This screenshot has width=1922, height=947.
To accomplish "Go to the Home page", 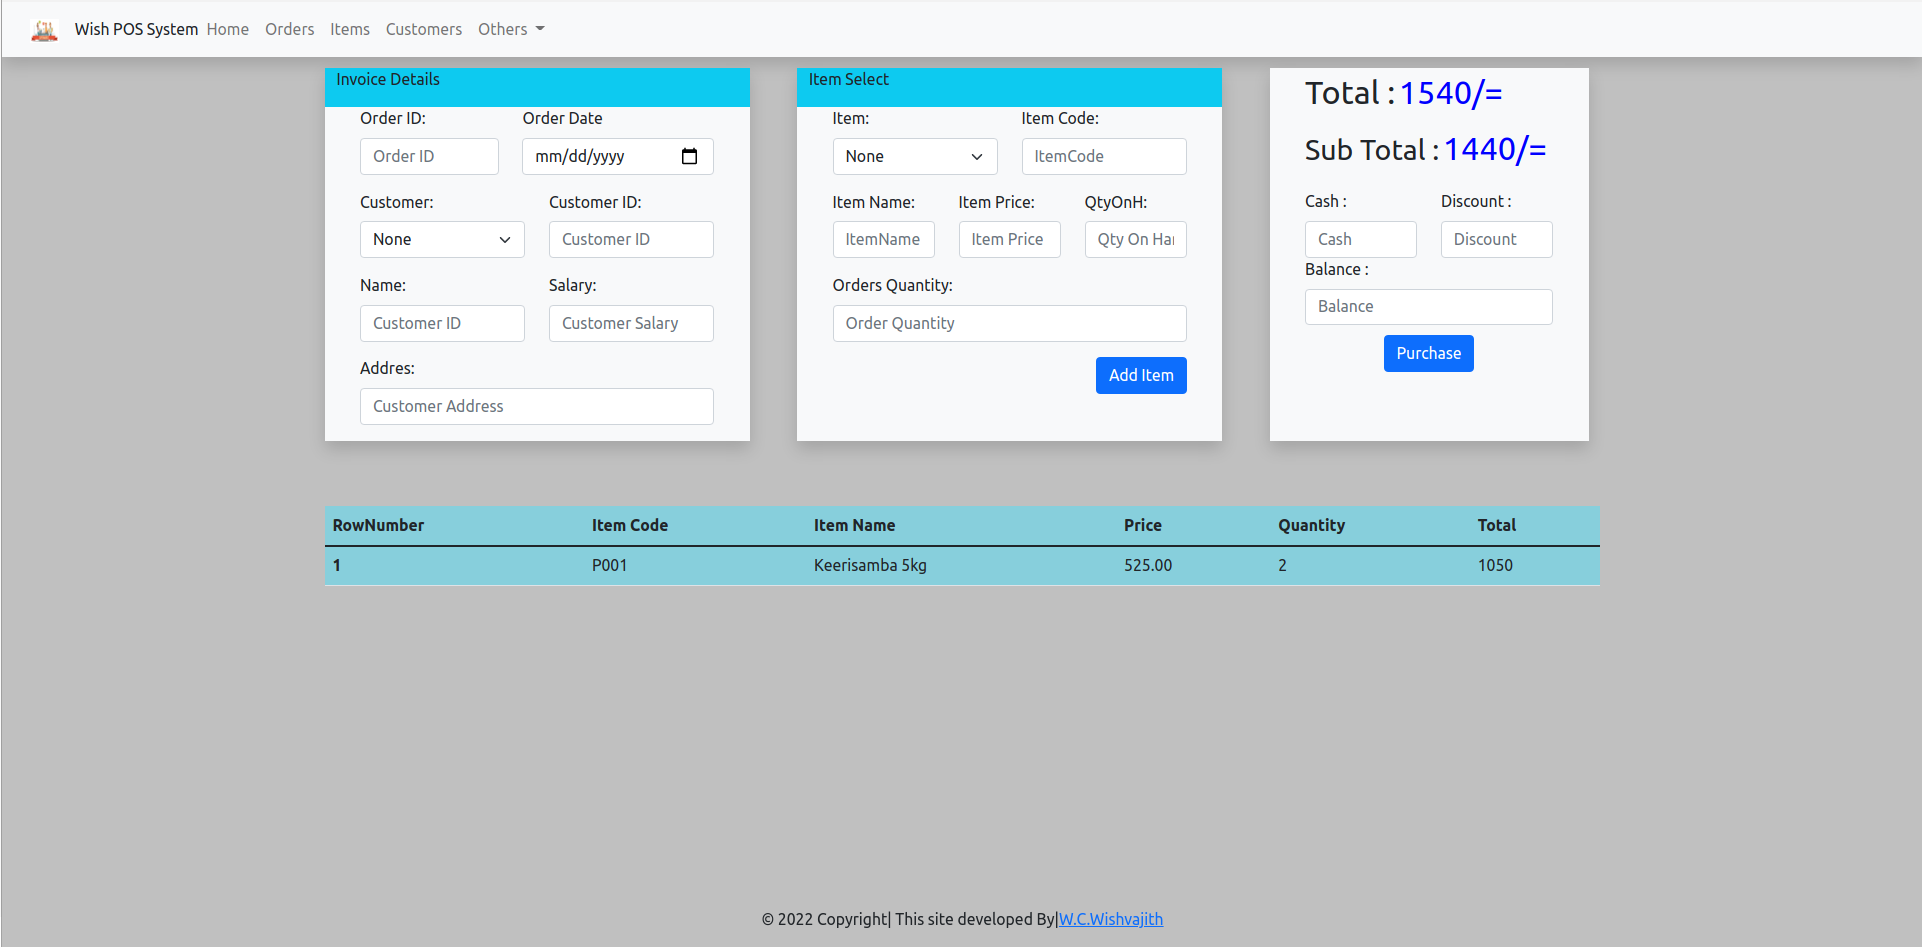I will coord(228,30).
